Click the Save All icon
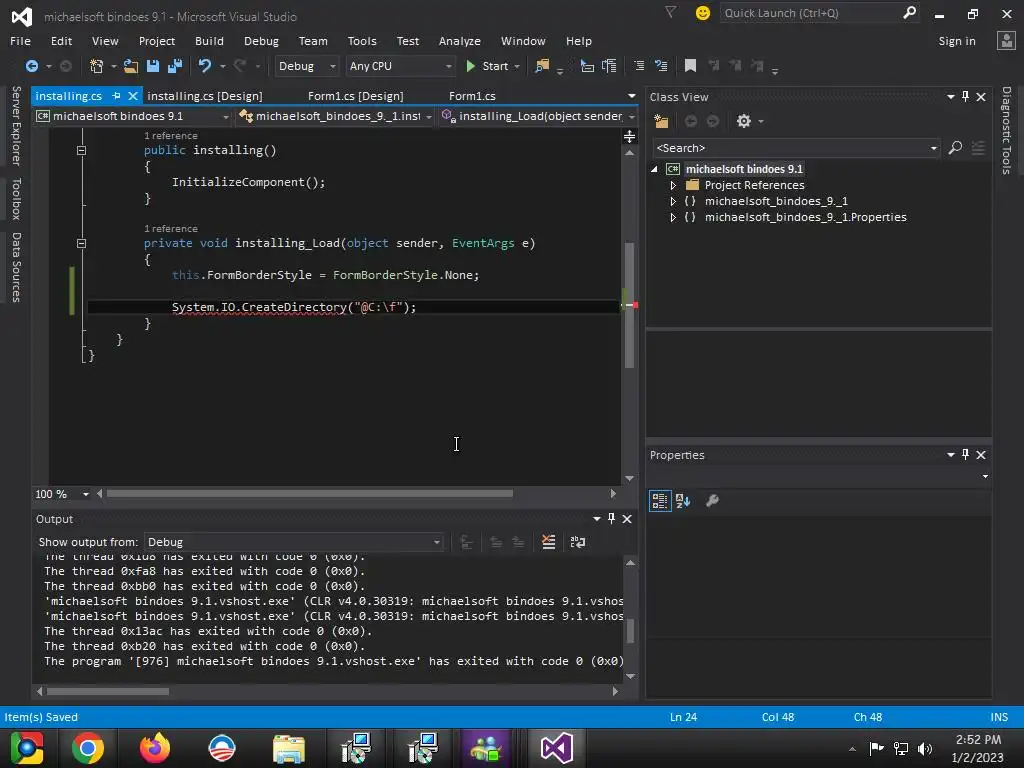The width and height of the screenshot is (1024, 768). coord(175,66)
